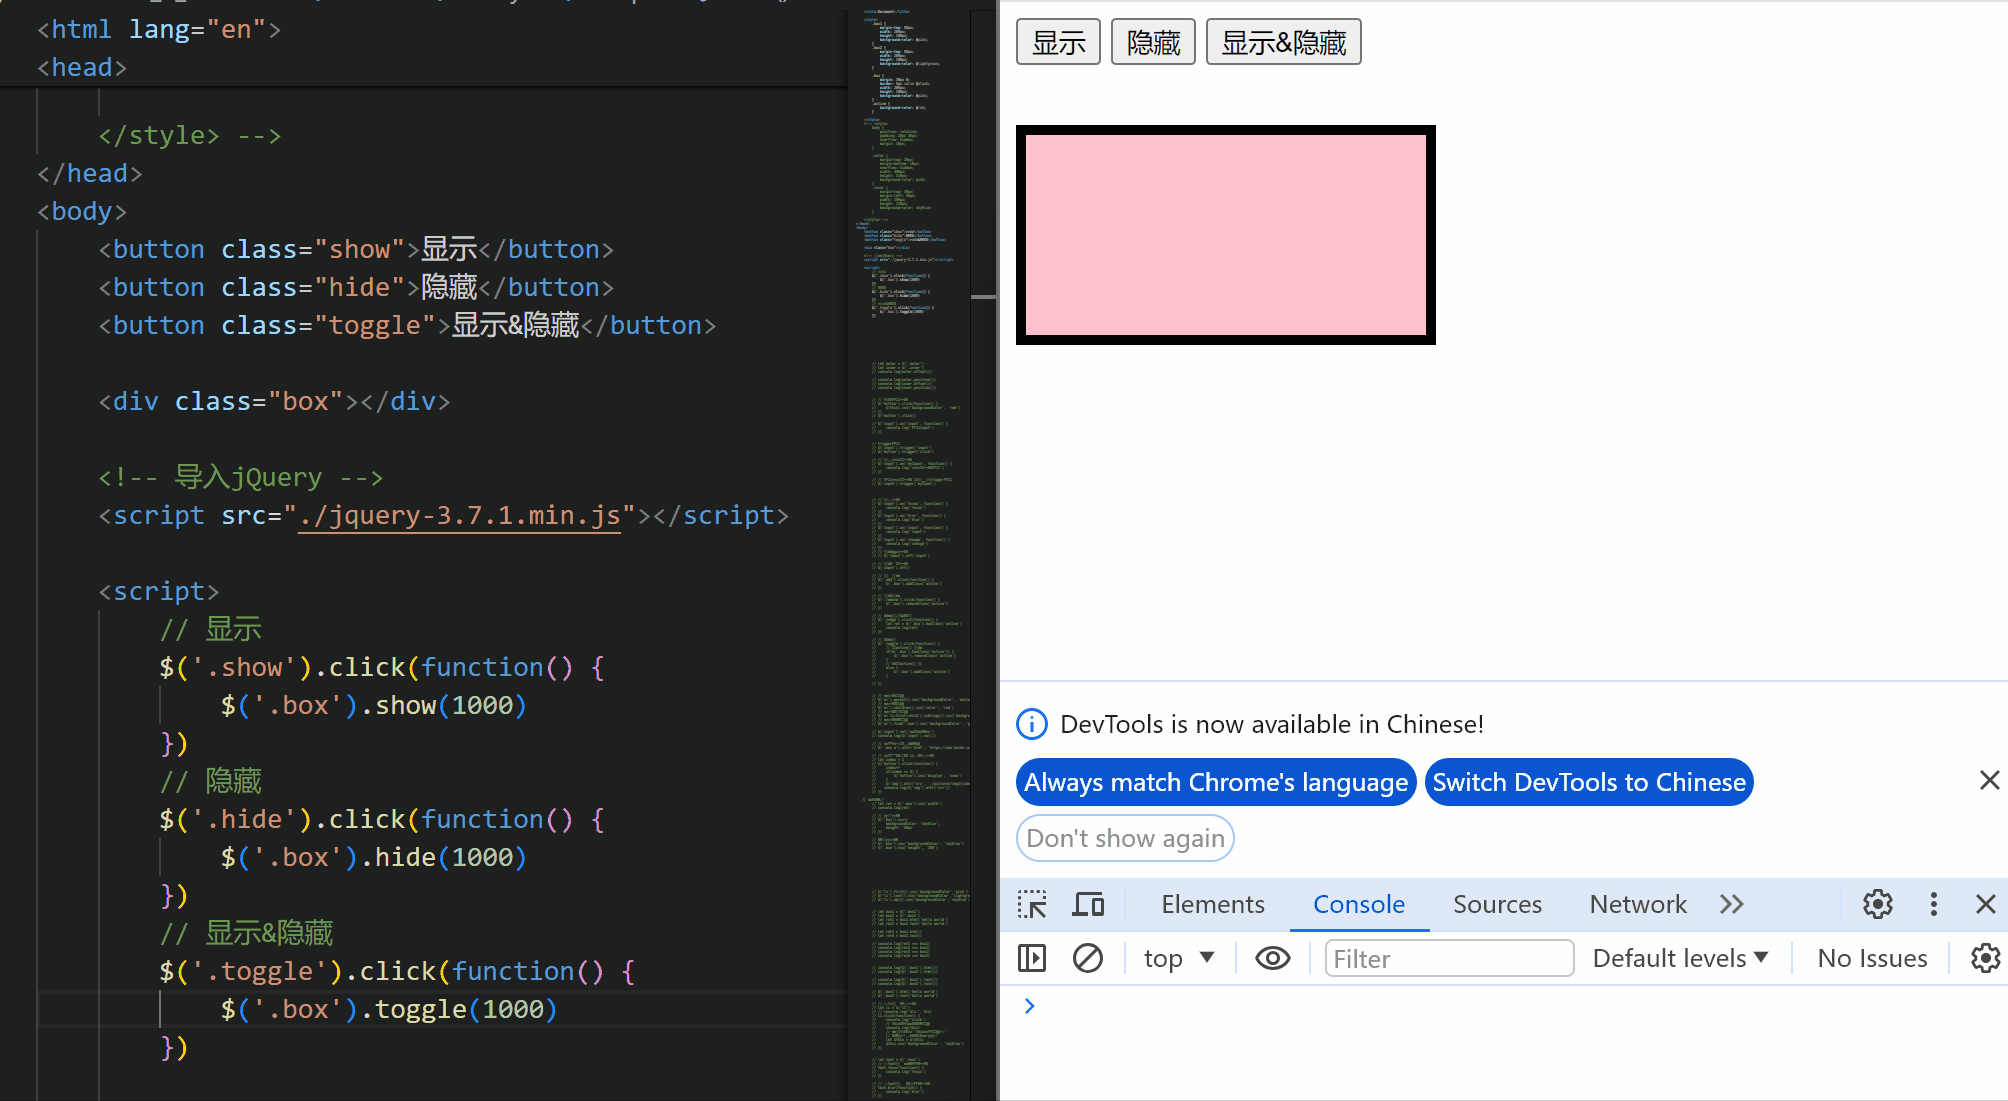Expand the Default levels dropdown
This screenshot has height=1101, width=2008.
coord(1680,959)
